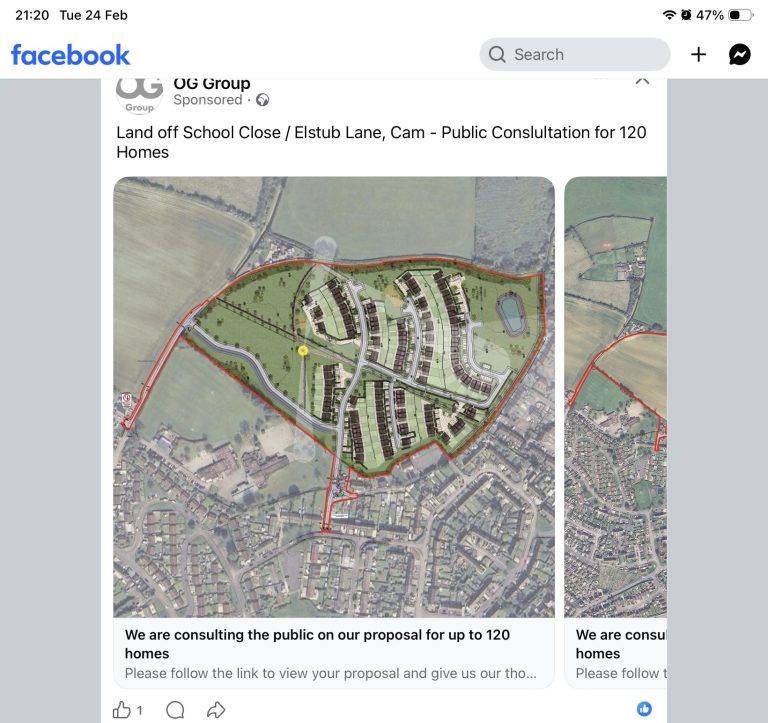The width and height of the screenshot is (768, 723).
Task: Tap the blue like reaction badge
Action: coord(645,709)
